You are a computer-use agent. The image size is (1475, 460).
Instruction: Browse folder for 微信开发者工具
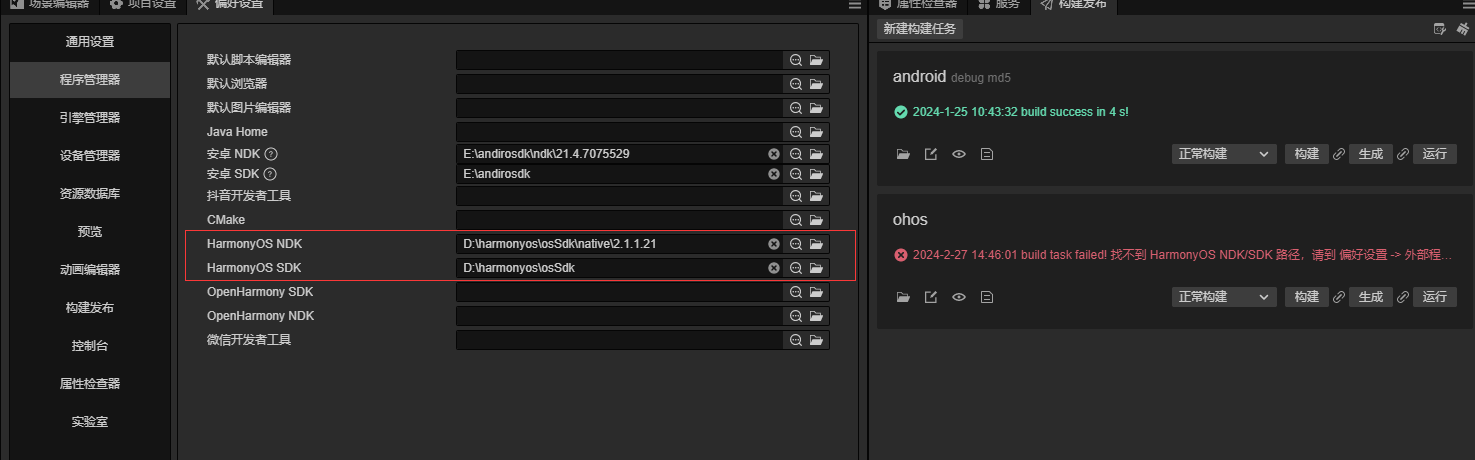tap(816, 340)
